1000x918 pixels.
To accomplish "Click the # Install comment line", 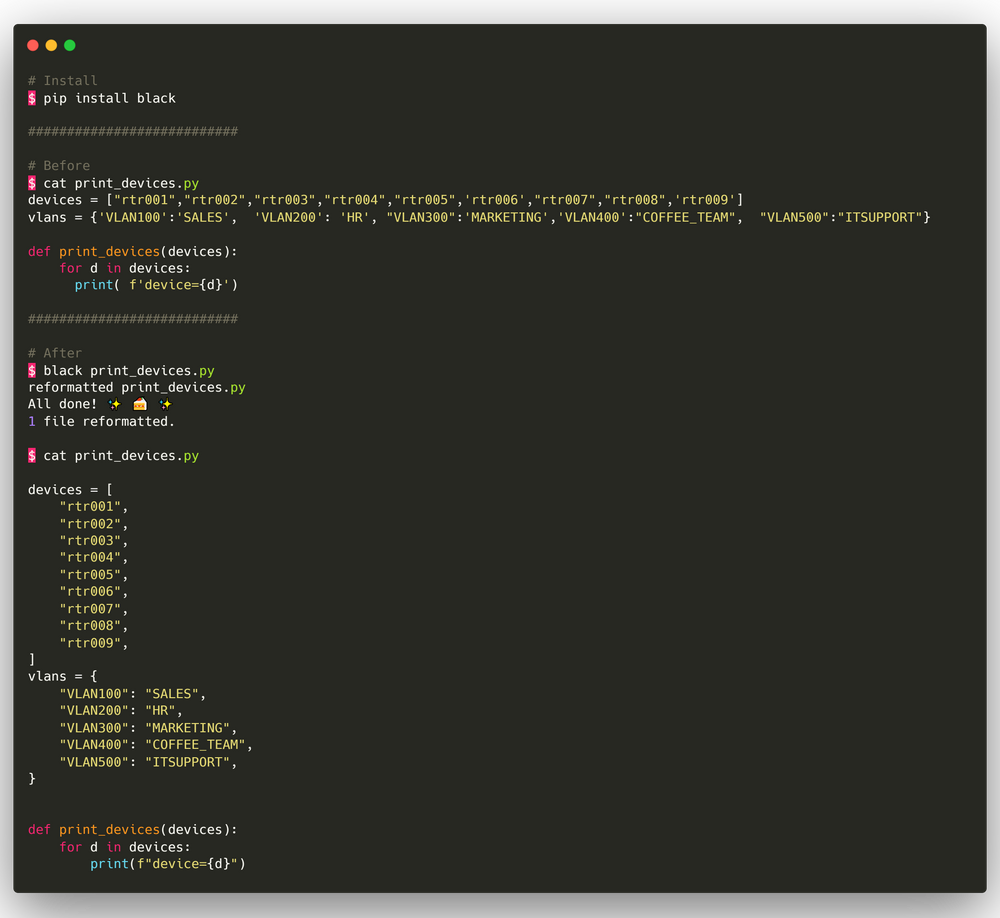I will (x=63, y=80).
